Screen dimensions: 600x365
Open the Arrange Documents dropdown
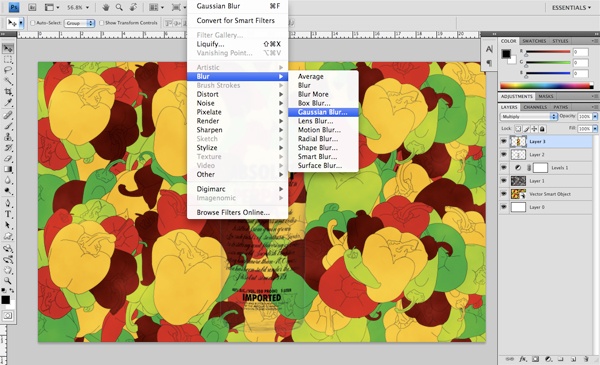pyautogui.click(x=156, y=7)
